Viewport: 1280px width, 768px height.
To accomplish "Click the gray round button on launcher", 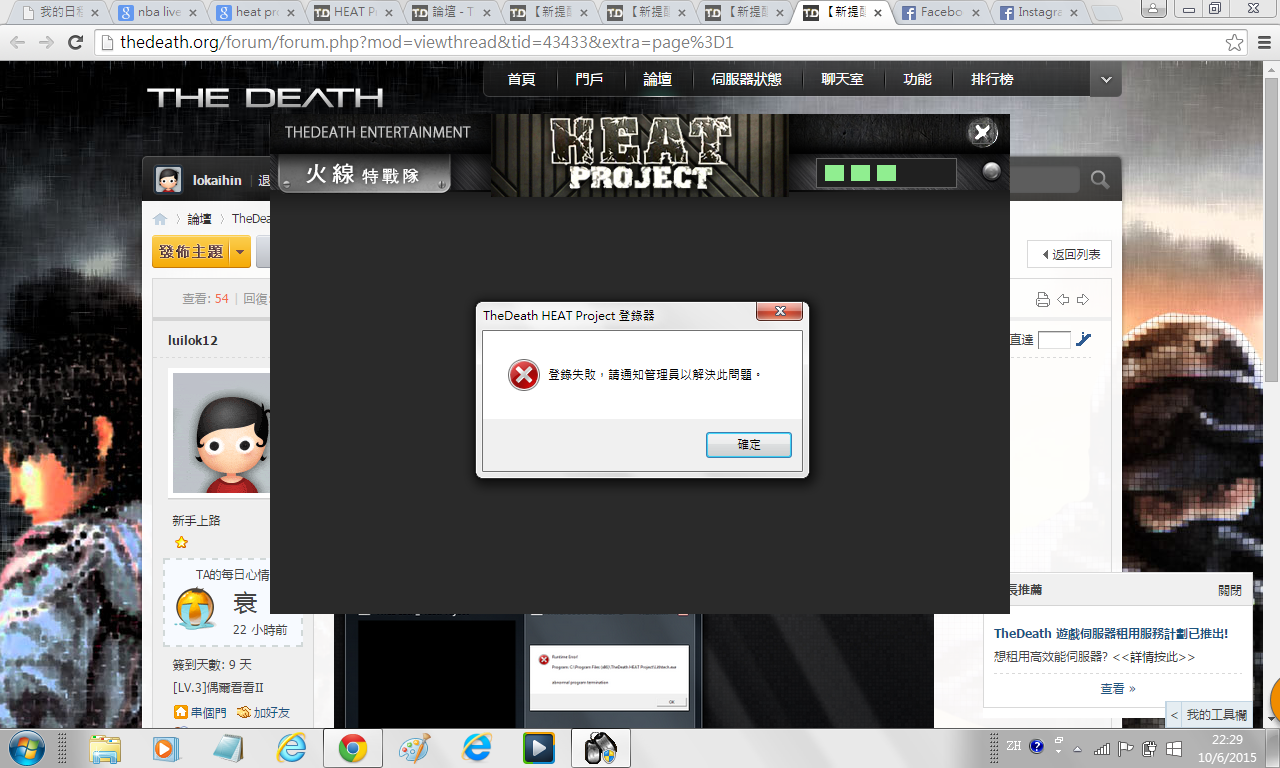I will [x=991, y=172].
